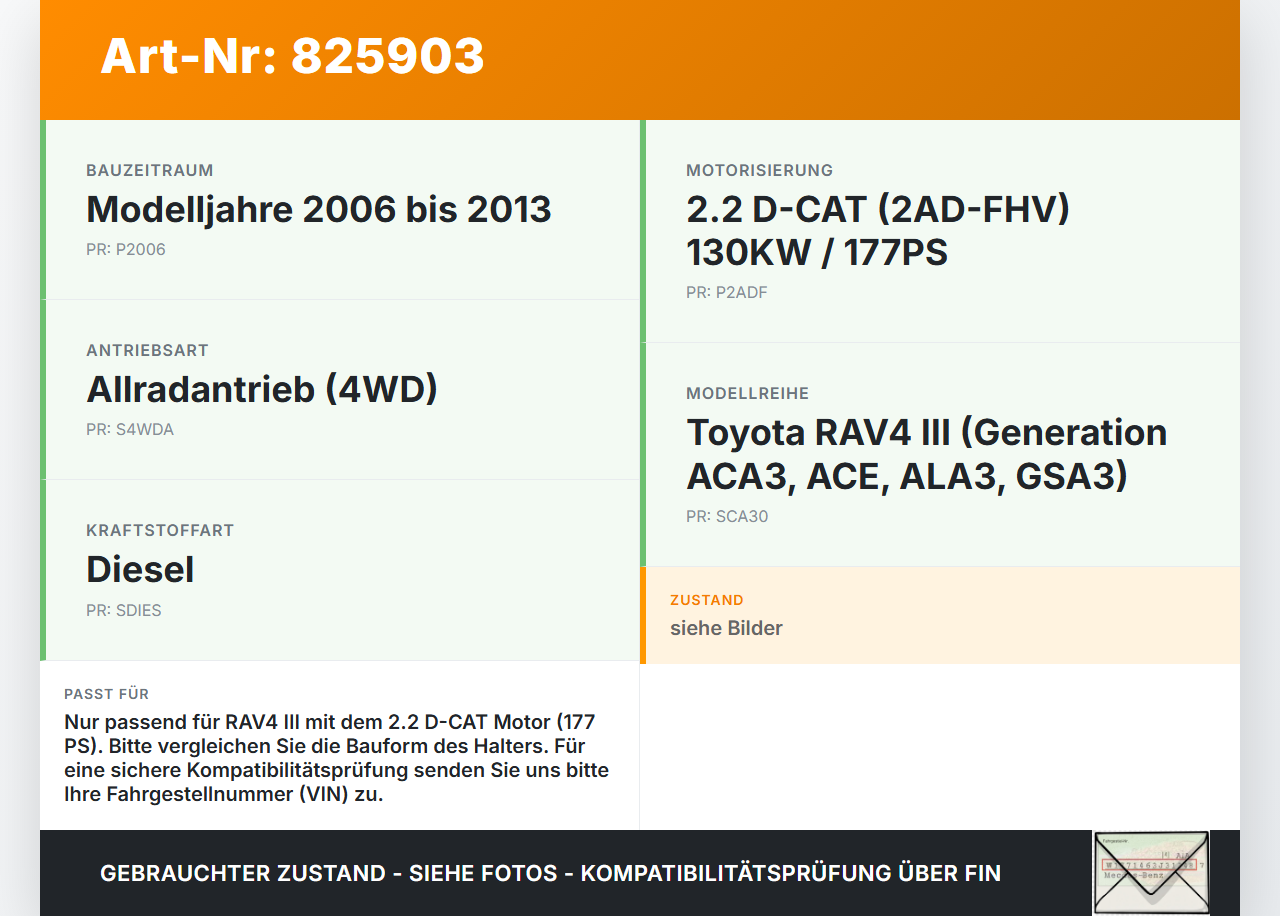Click the 'PR: P2006' code
Viewport: 1280px width, 916px height.
point(126,249)
